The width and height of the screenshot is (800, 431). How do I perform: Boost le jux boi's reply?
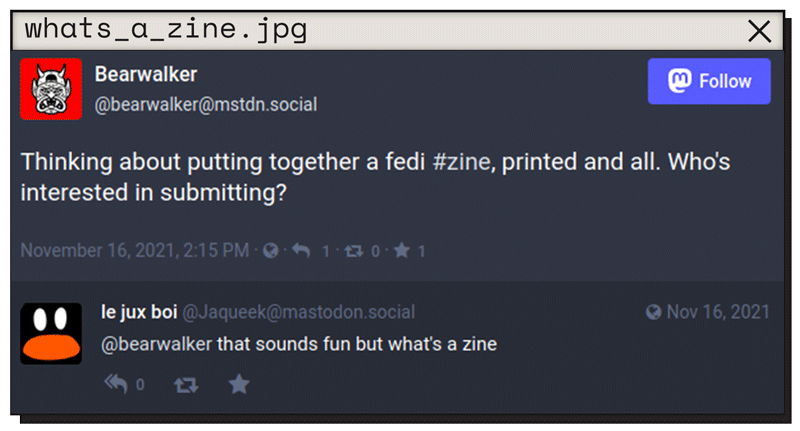186,385
